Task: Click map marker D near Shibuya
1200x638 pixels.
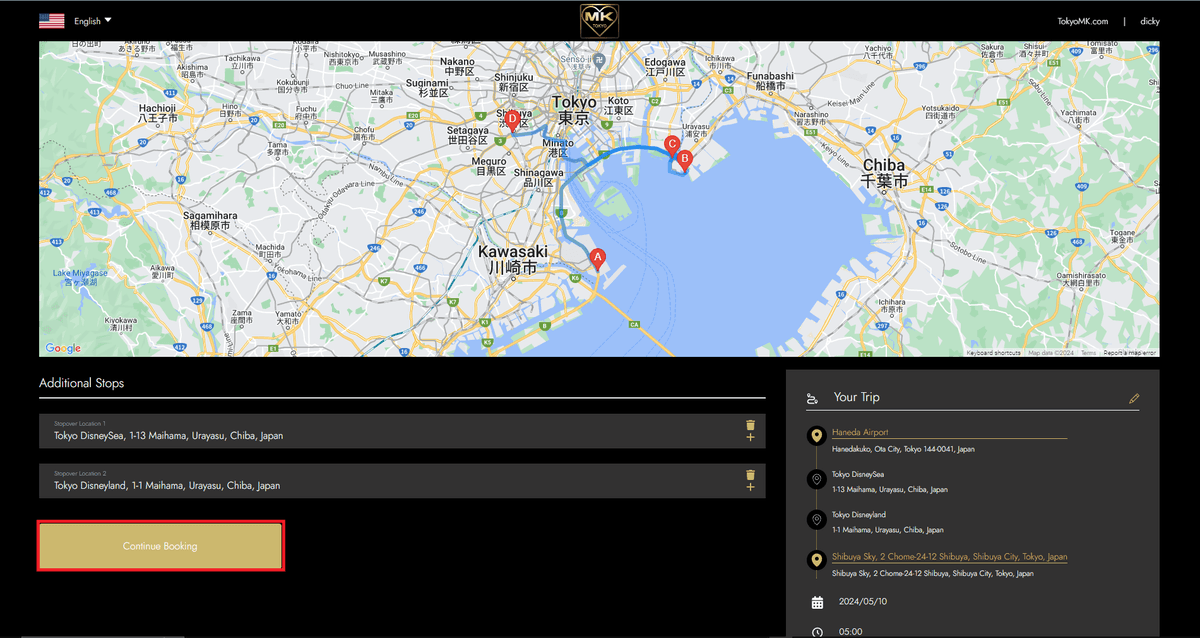Action: (x=512, y=120)
